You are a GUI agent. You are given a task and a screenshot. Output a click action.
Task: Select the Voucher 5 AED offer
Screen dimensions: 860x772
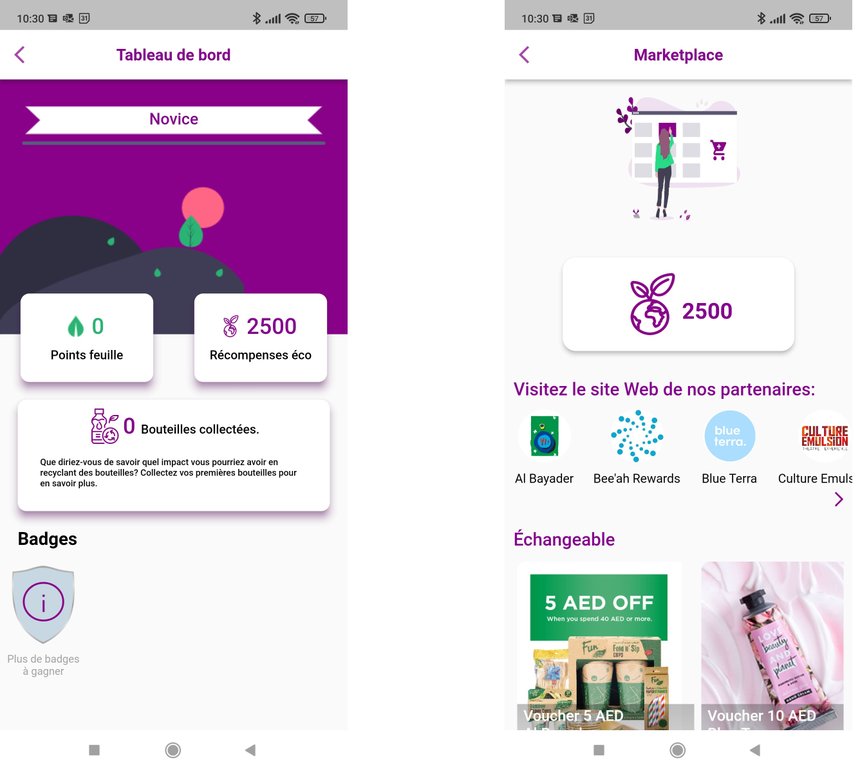[x=600, y=646]
